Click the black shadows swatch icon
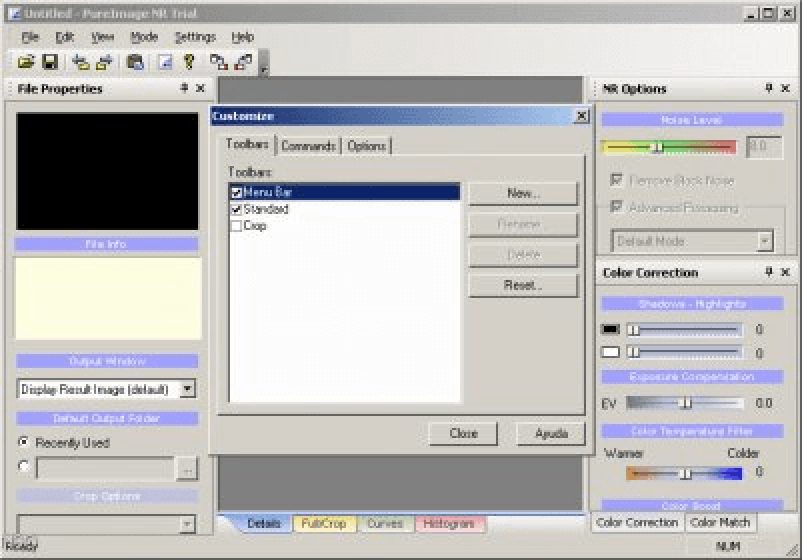The height and width of the screenshot is (560, 802). (610, 329)
